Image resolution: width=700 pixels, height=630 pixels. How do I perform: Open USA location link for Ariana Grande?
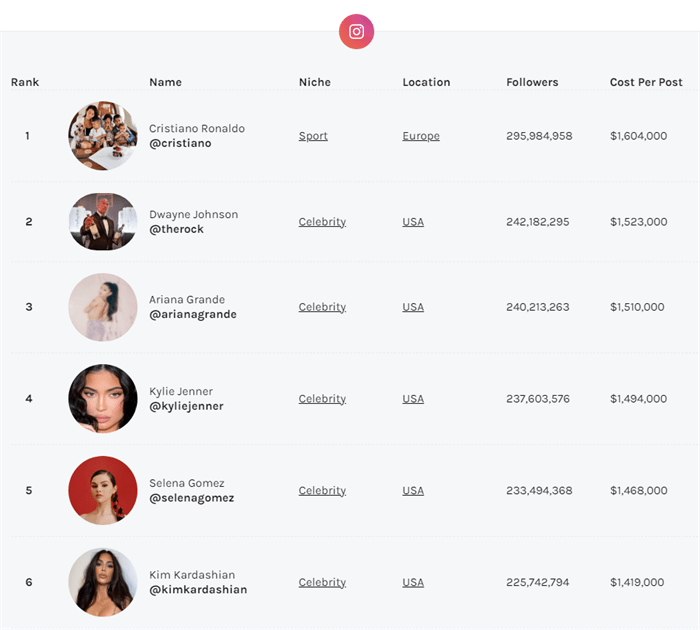(x=413, y=307)
